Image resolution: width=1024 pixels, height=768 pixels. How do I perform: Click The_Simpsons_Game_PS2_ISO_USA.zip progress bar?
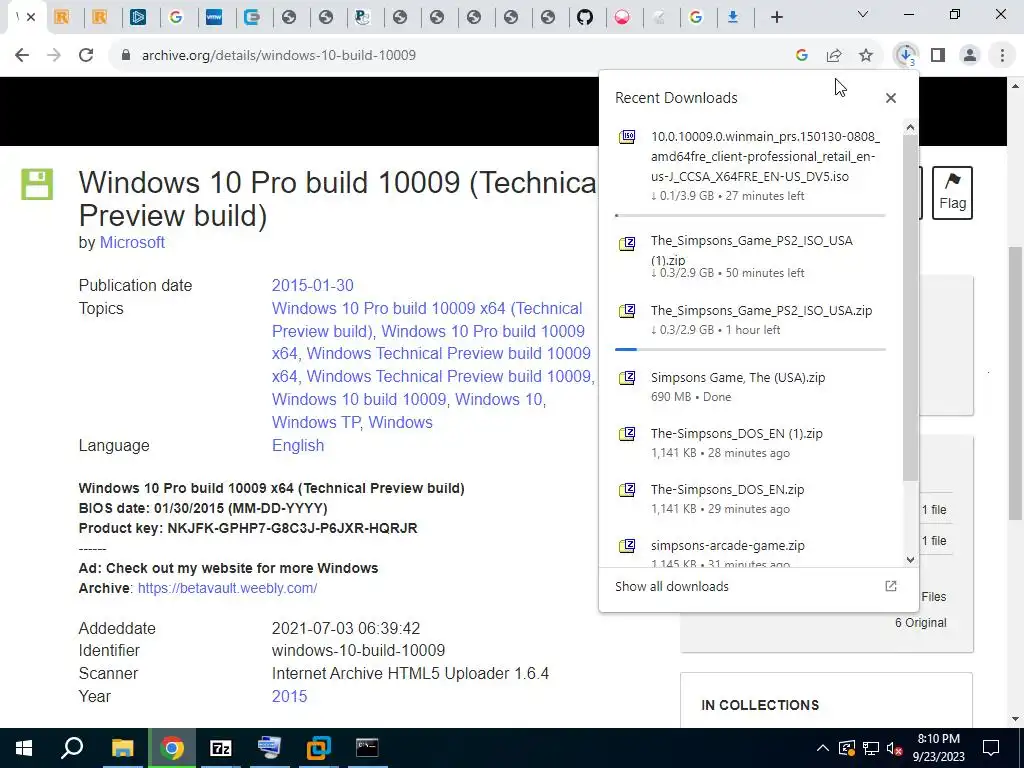tap(750, 349)
